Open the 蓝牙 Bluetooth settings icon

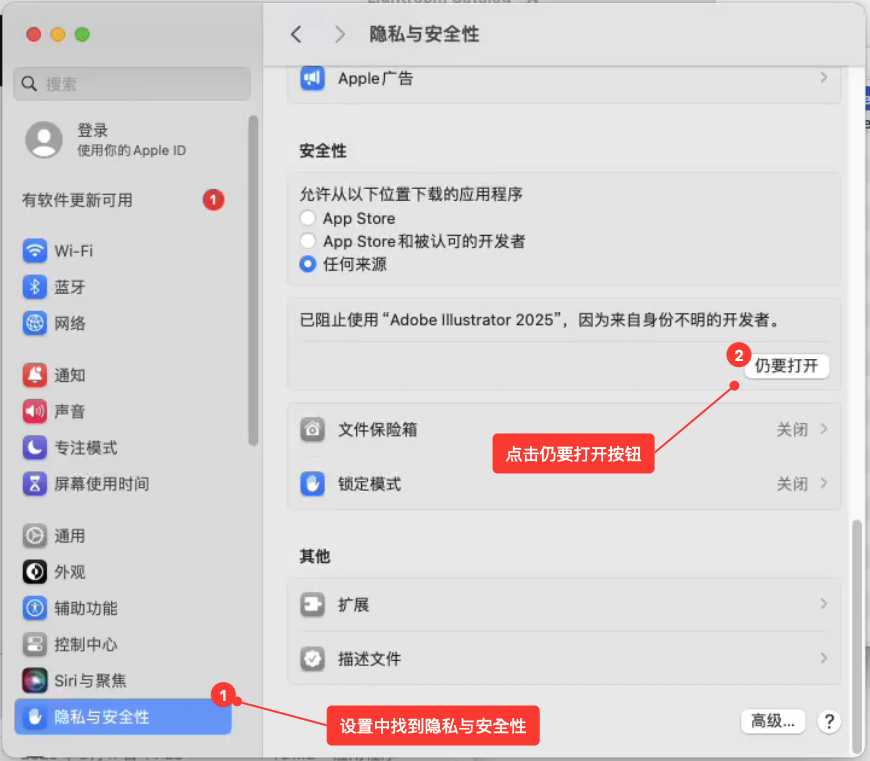tap(35, 287)
